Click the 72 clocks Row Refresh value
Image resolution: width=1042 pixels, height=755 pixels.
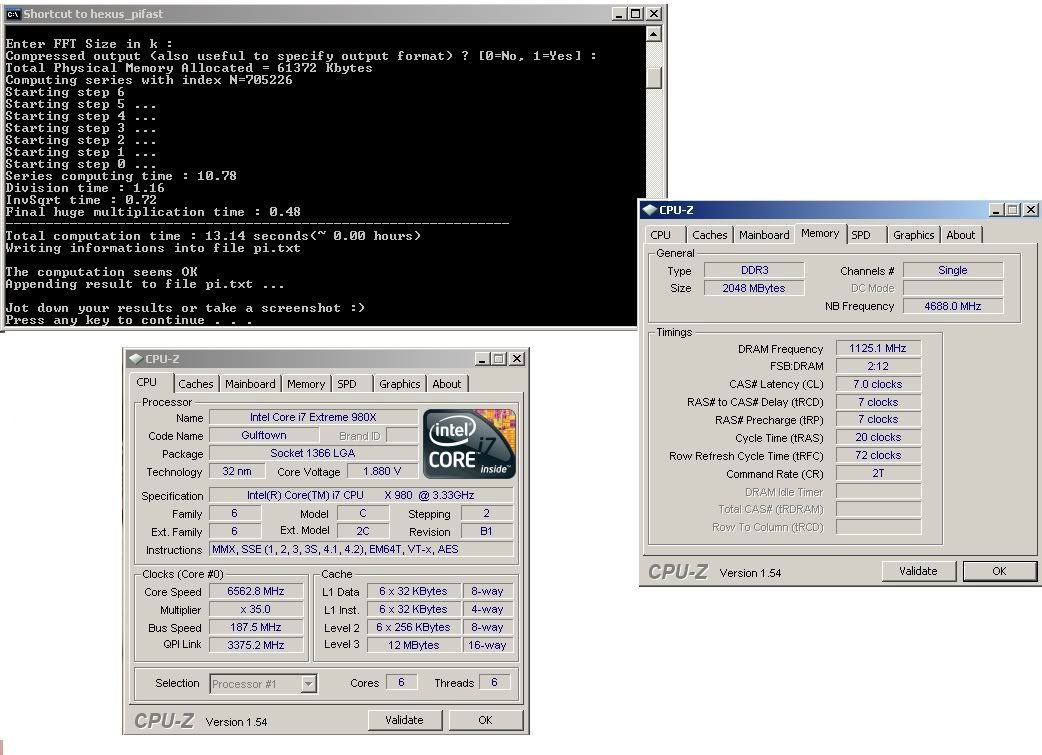point(878,455)
